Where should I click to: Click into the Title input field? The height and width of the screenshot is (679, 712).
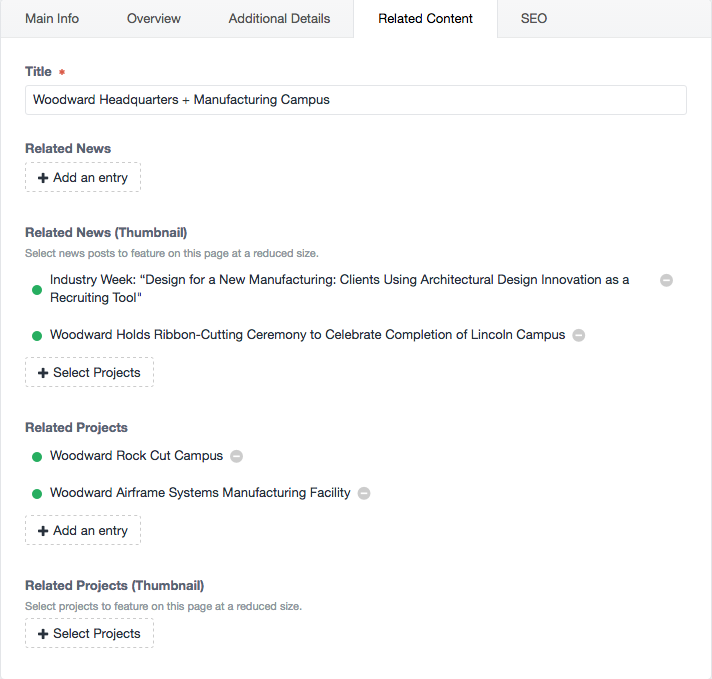click(356, 100)
